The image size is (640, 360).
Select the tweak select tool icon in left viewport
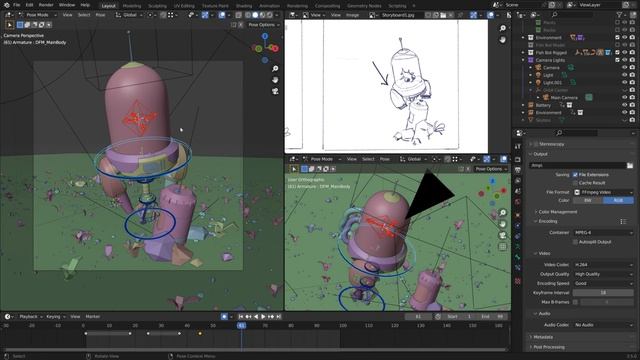pos(10,25)
